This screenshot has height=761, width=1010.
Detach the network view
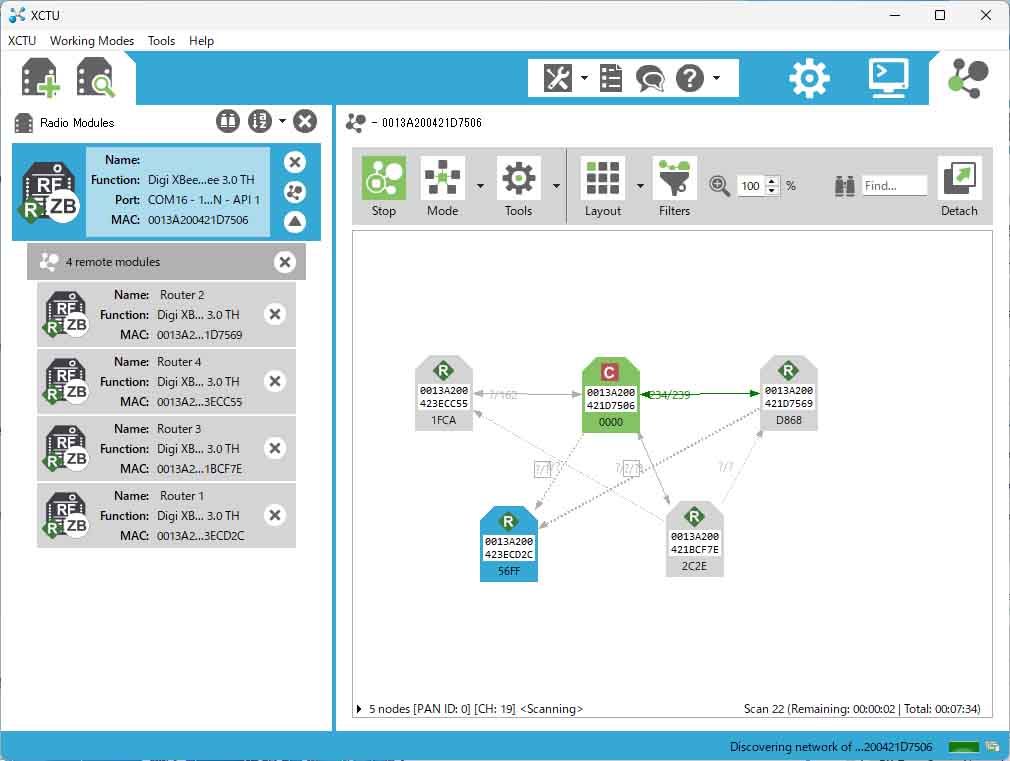coord(959,186)
